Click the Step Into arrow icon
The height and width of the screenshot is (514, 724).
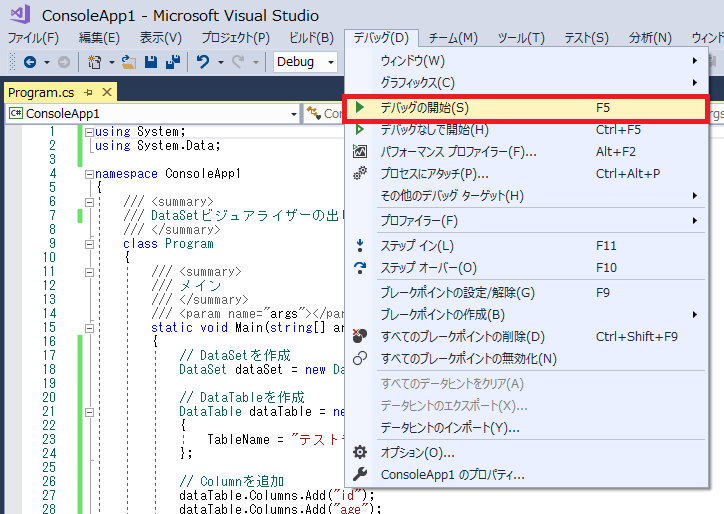(360, 246)
